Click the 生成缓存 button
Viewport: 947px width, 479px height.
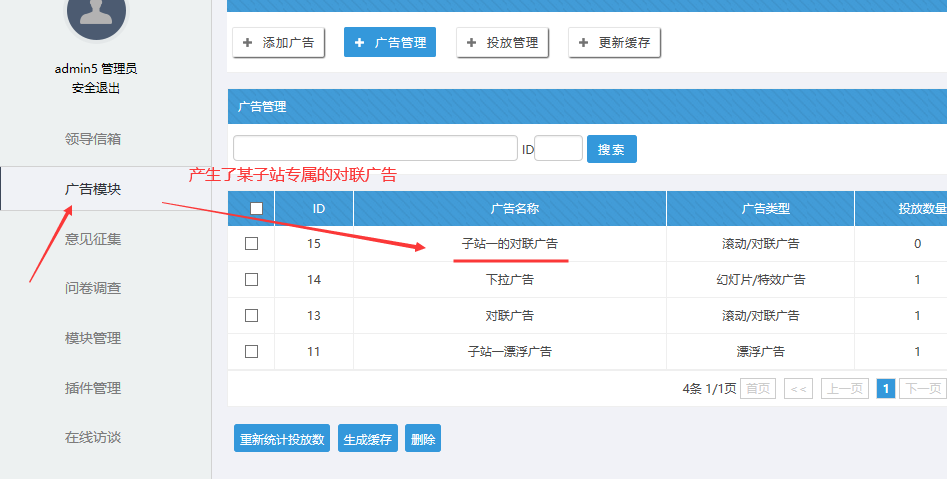(368, 439)
